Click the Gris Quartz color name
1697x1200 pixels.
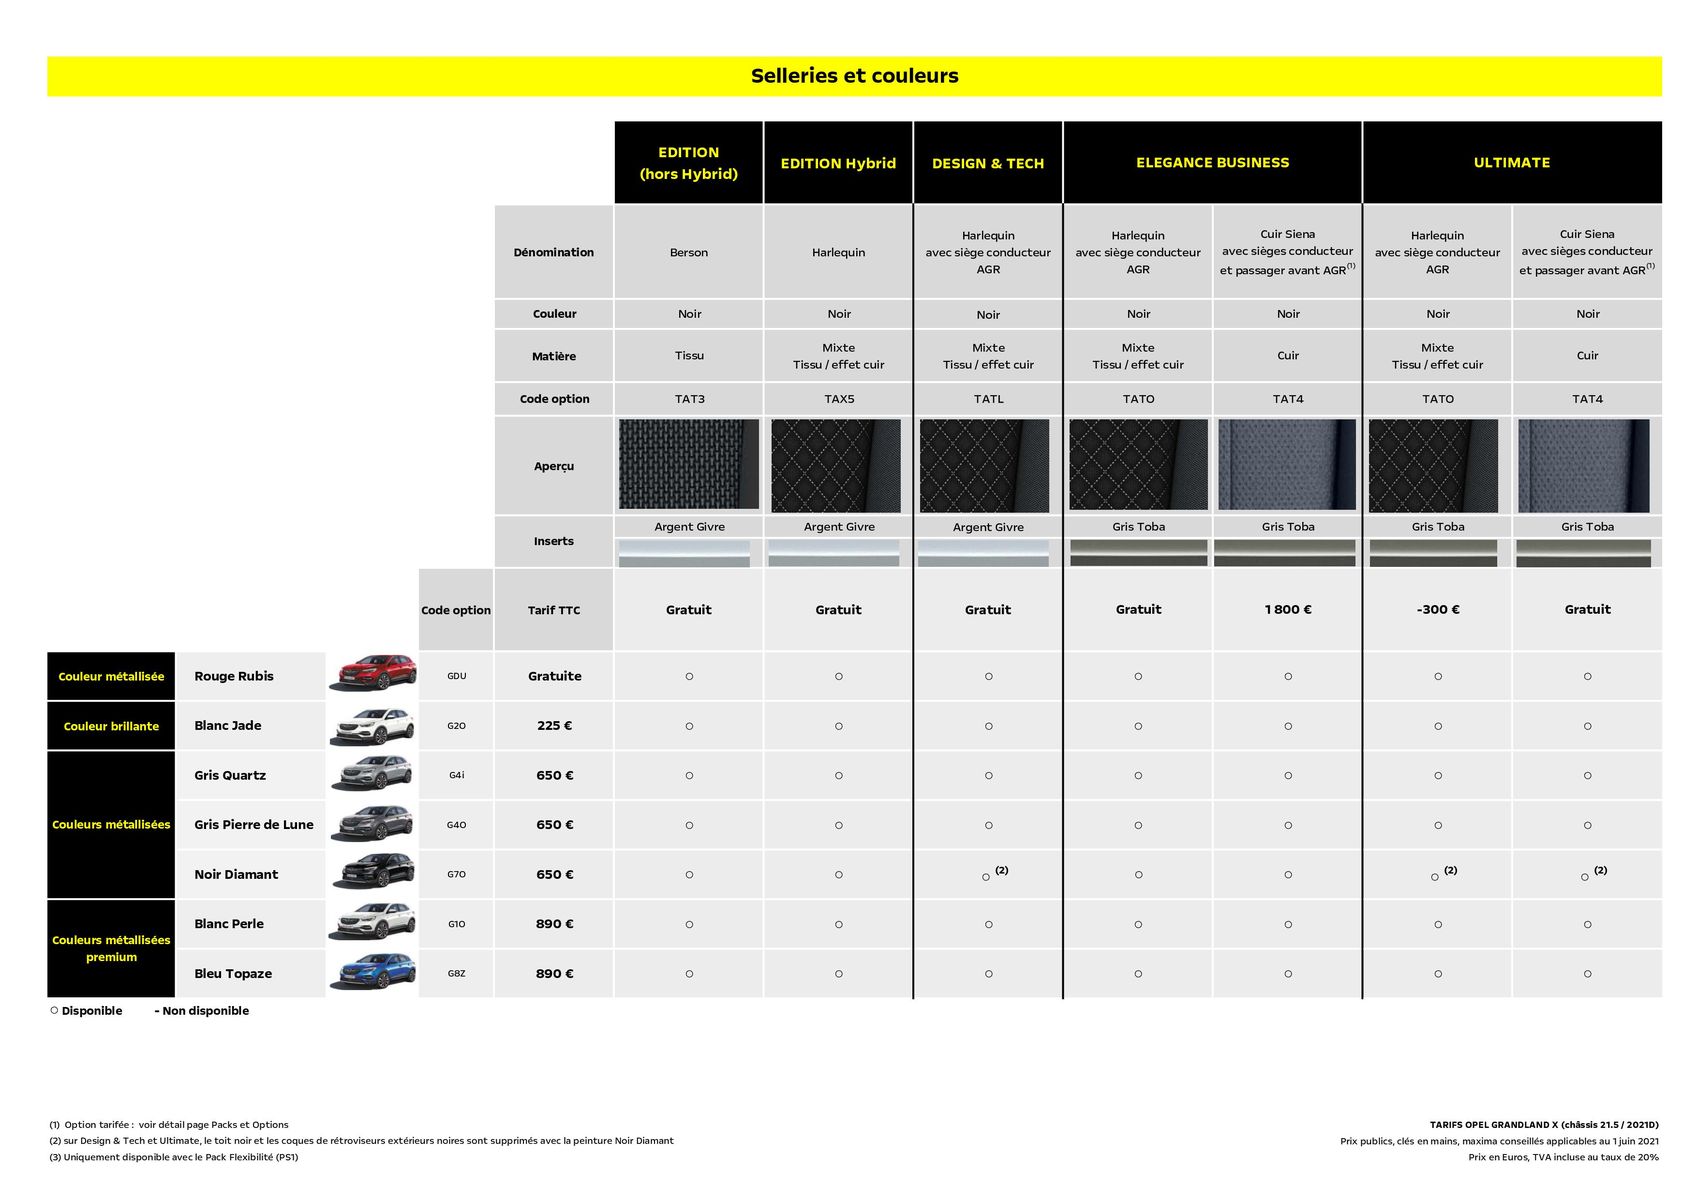(230, 775)
